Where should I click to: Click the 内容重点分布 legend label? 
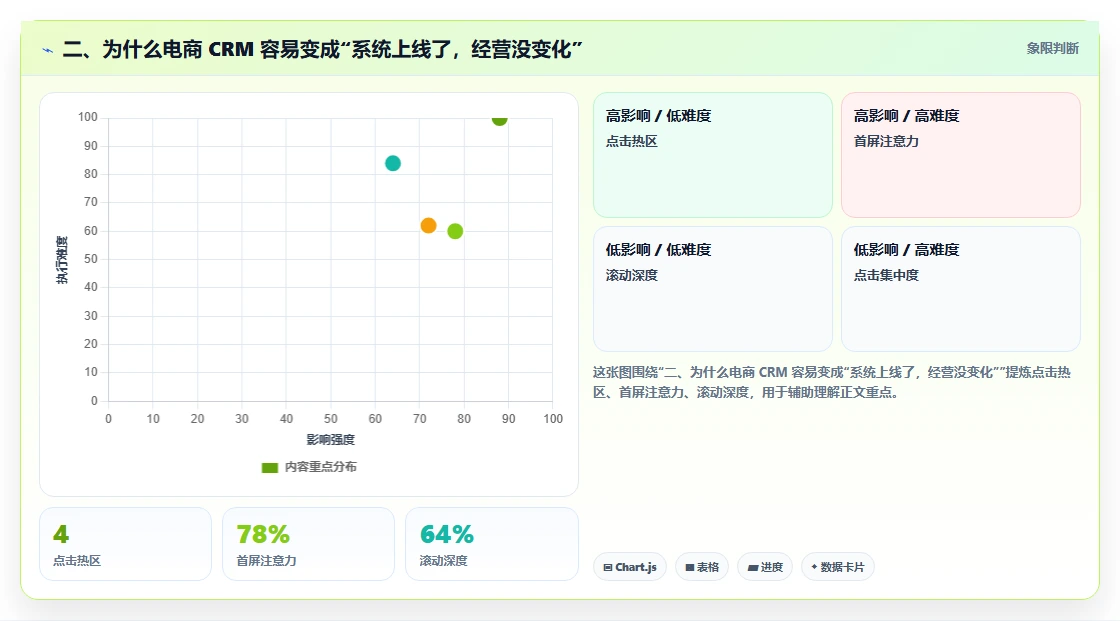tap(320, 467)
